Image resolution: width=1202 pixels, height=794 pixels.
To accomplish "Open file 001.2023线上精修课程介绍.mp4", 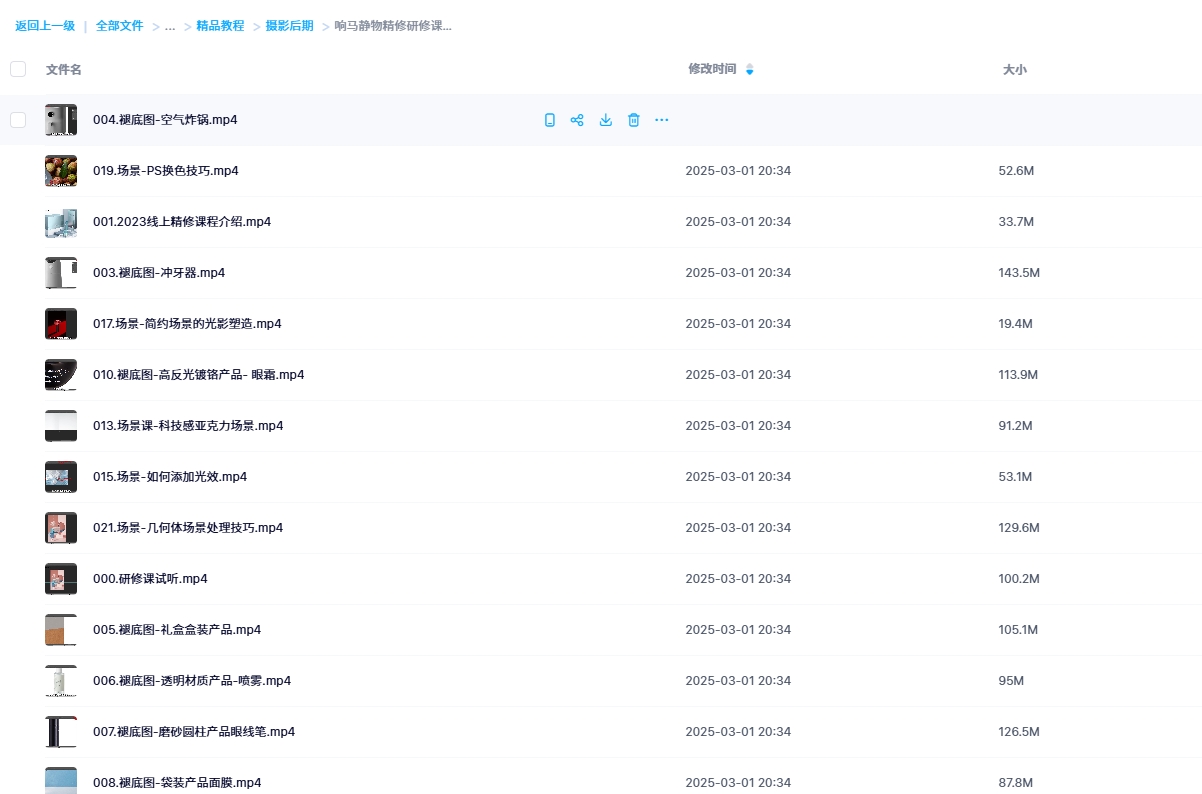I will pyautogui.click(x=181, y=222).
